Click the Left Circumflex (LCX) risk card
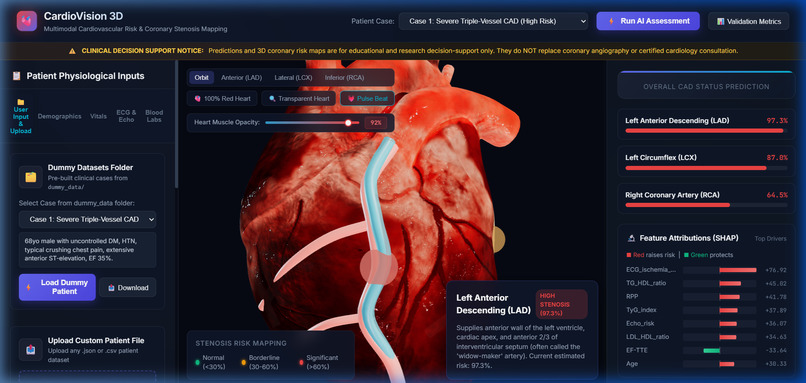This screenshot has width=806, height=383. [x=706, y=162]
